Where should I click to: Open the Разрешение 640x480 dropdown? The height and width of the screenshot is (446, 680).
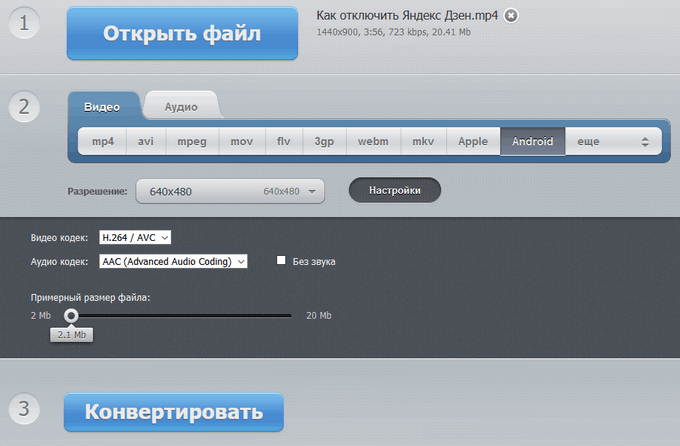(x=230, y=191)
